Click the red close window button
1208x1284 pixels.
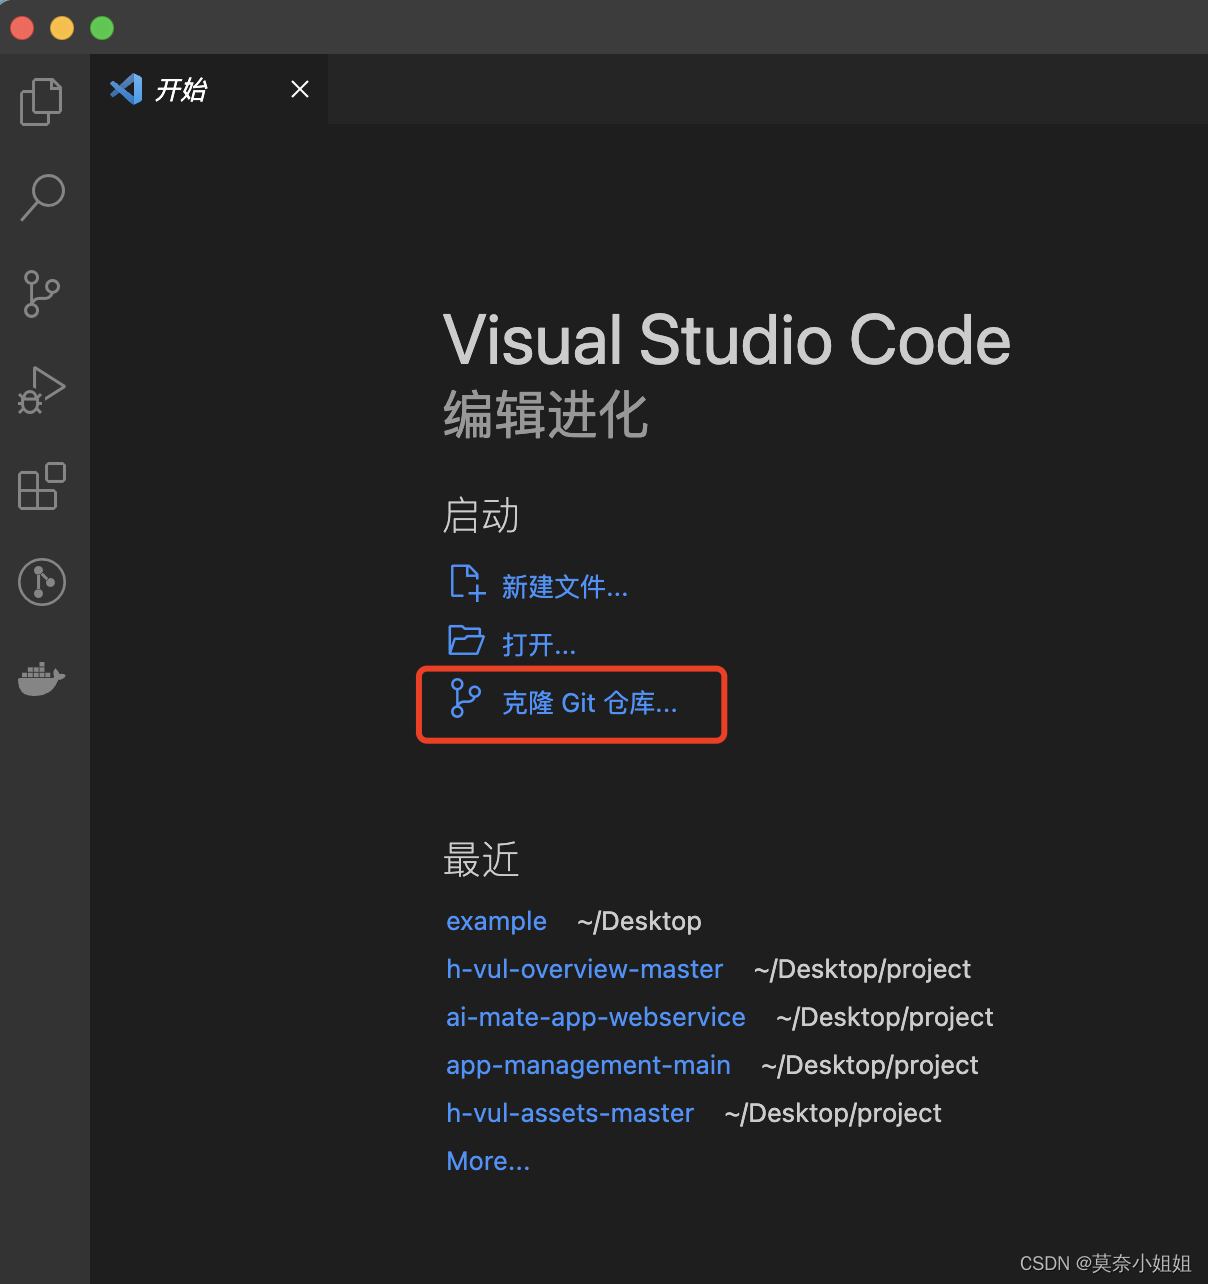(x=22, y=28)
